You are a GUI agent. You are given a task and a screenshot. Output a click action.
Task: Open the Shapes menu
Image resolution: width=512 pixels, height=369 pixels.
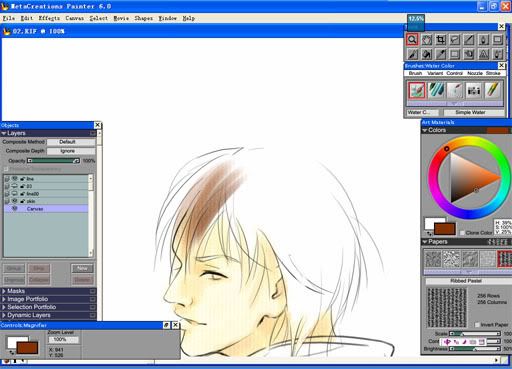click(143, 18)
